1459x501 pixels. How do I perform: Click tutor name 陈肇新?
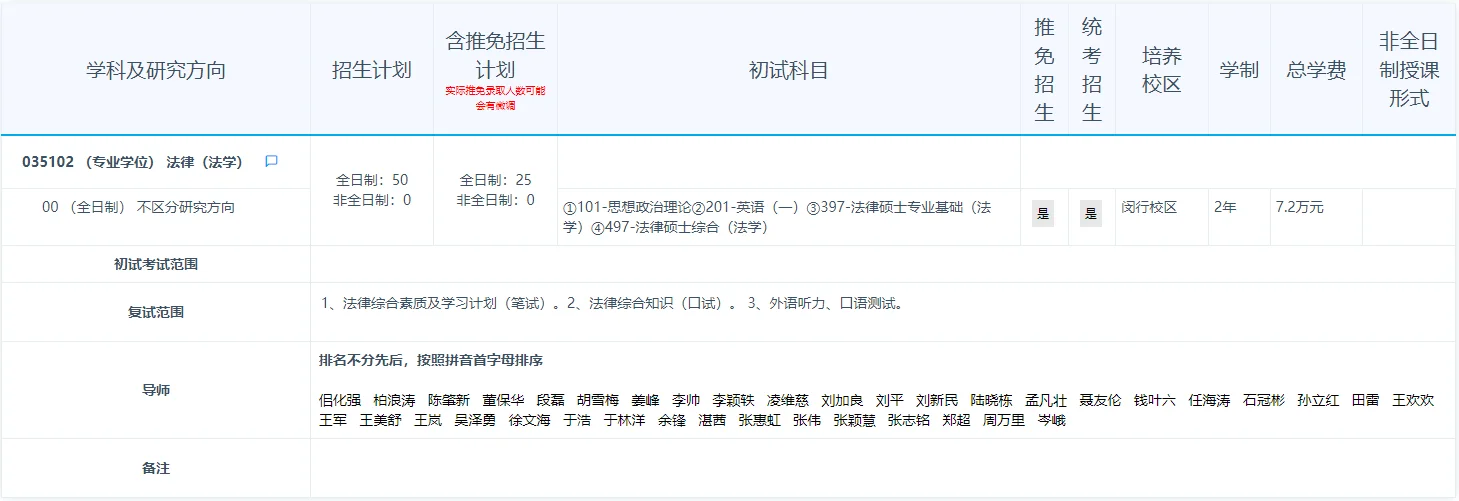click(449, 400)
